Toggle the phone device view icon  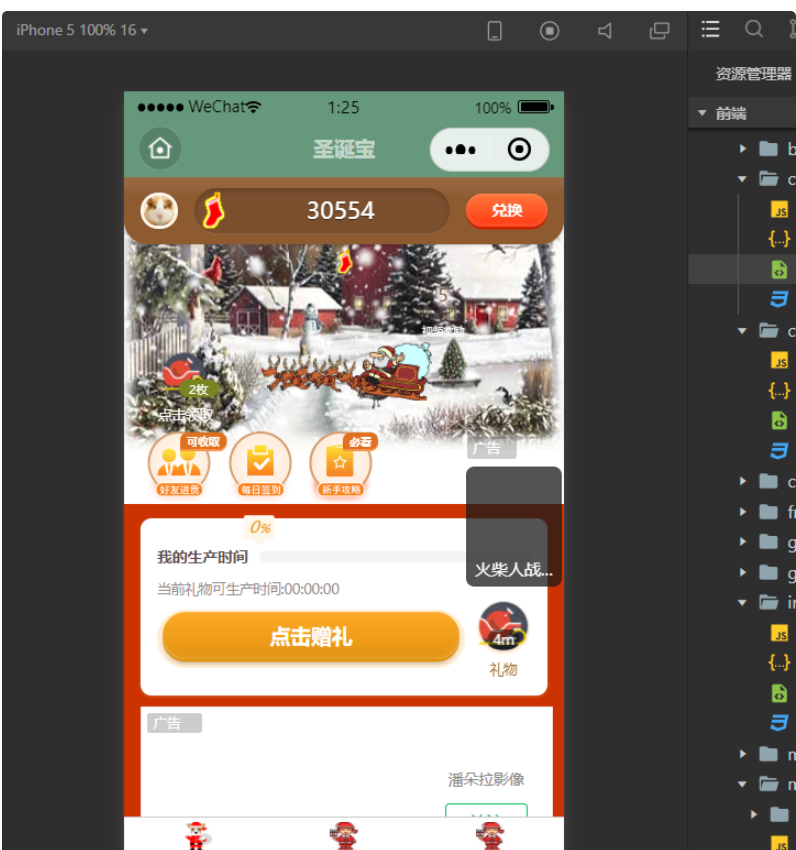coord(495,31)
